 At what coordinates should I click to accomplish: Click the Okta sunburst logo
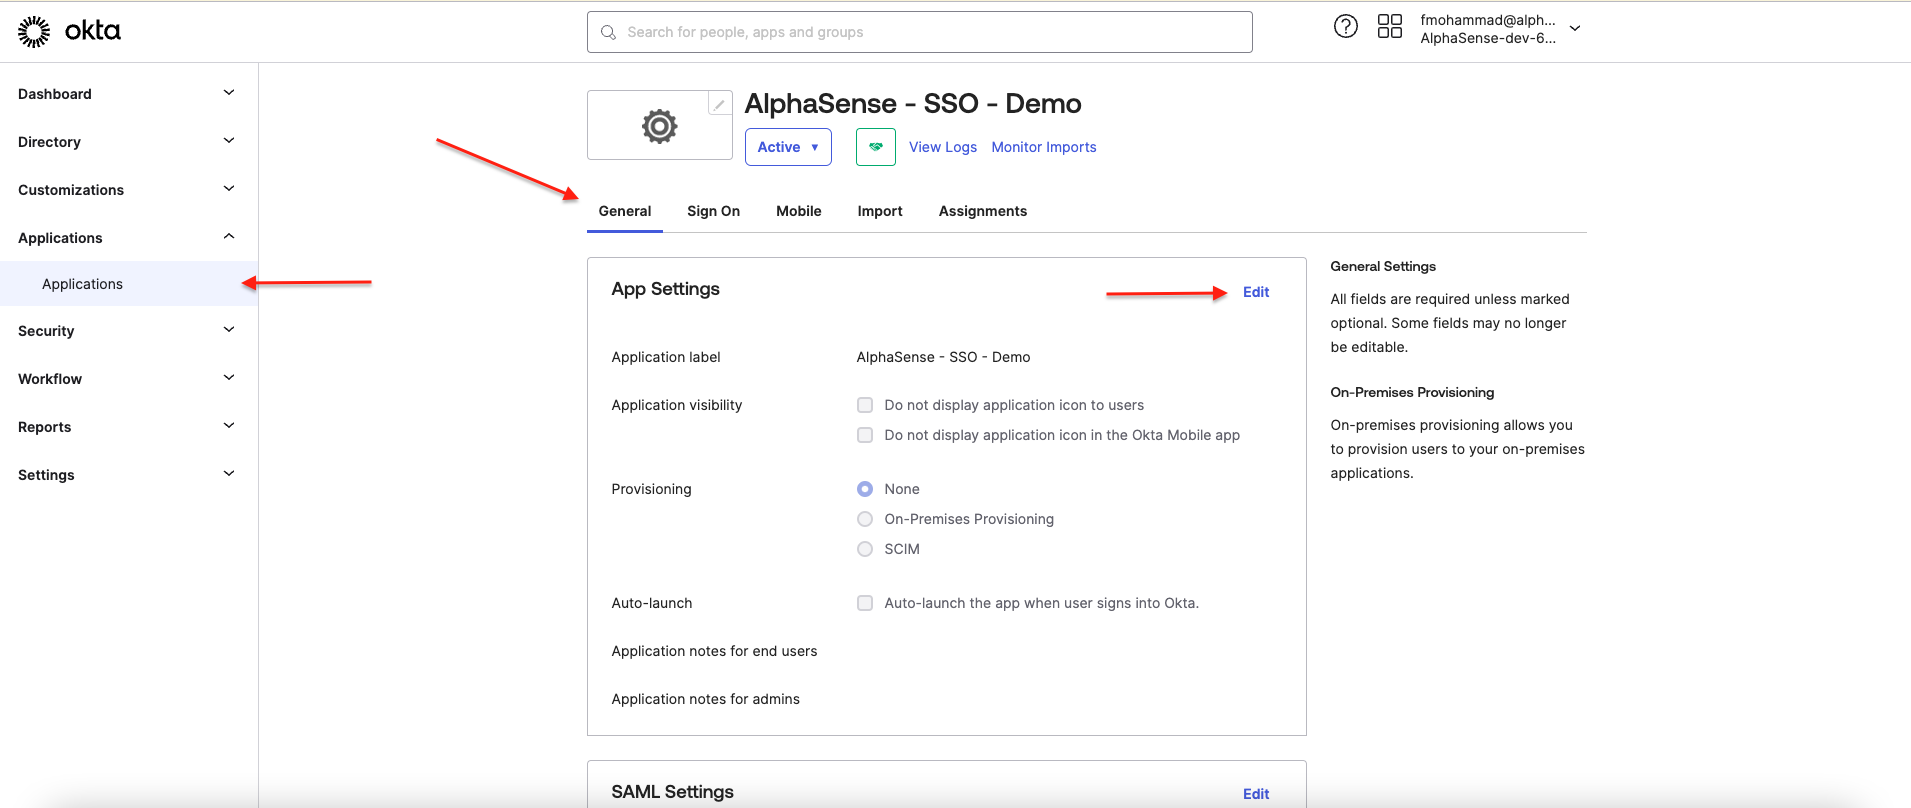34,32
